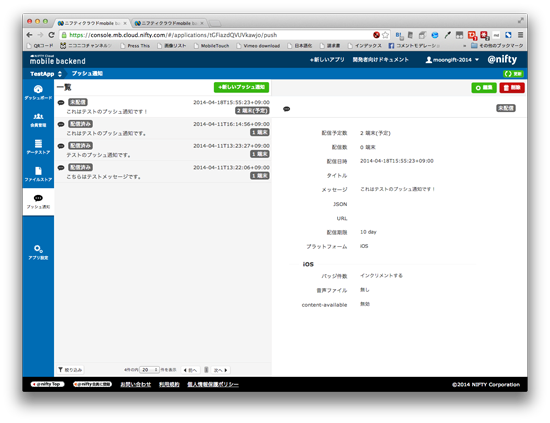Open the bookmarks overflow chevron
This screenshot has height=423, width=550.
tap(464, 46)
